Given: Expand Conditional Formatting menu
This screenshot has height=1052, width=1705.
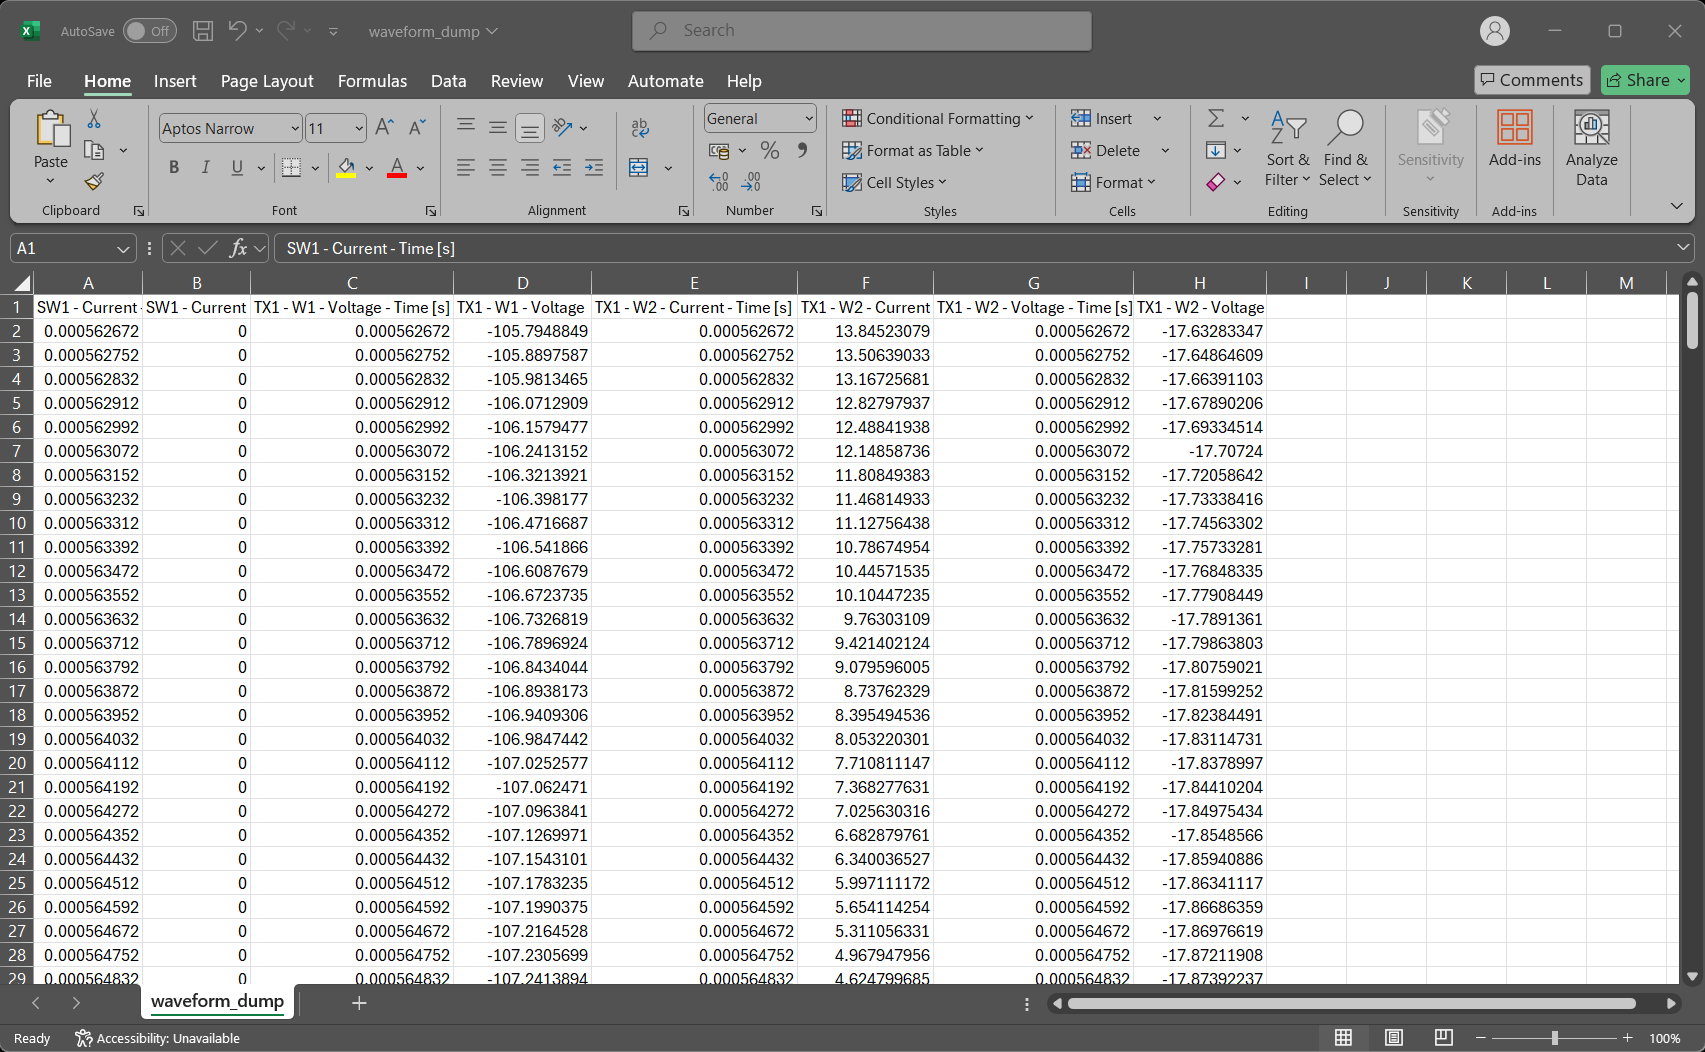Looking at the screenshot, I should point(938,118).
